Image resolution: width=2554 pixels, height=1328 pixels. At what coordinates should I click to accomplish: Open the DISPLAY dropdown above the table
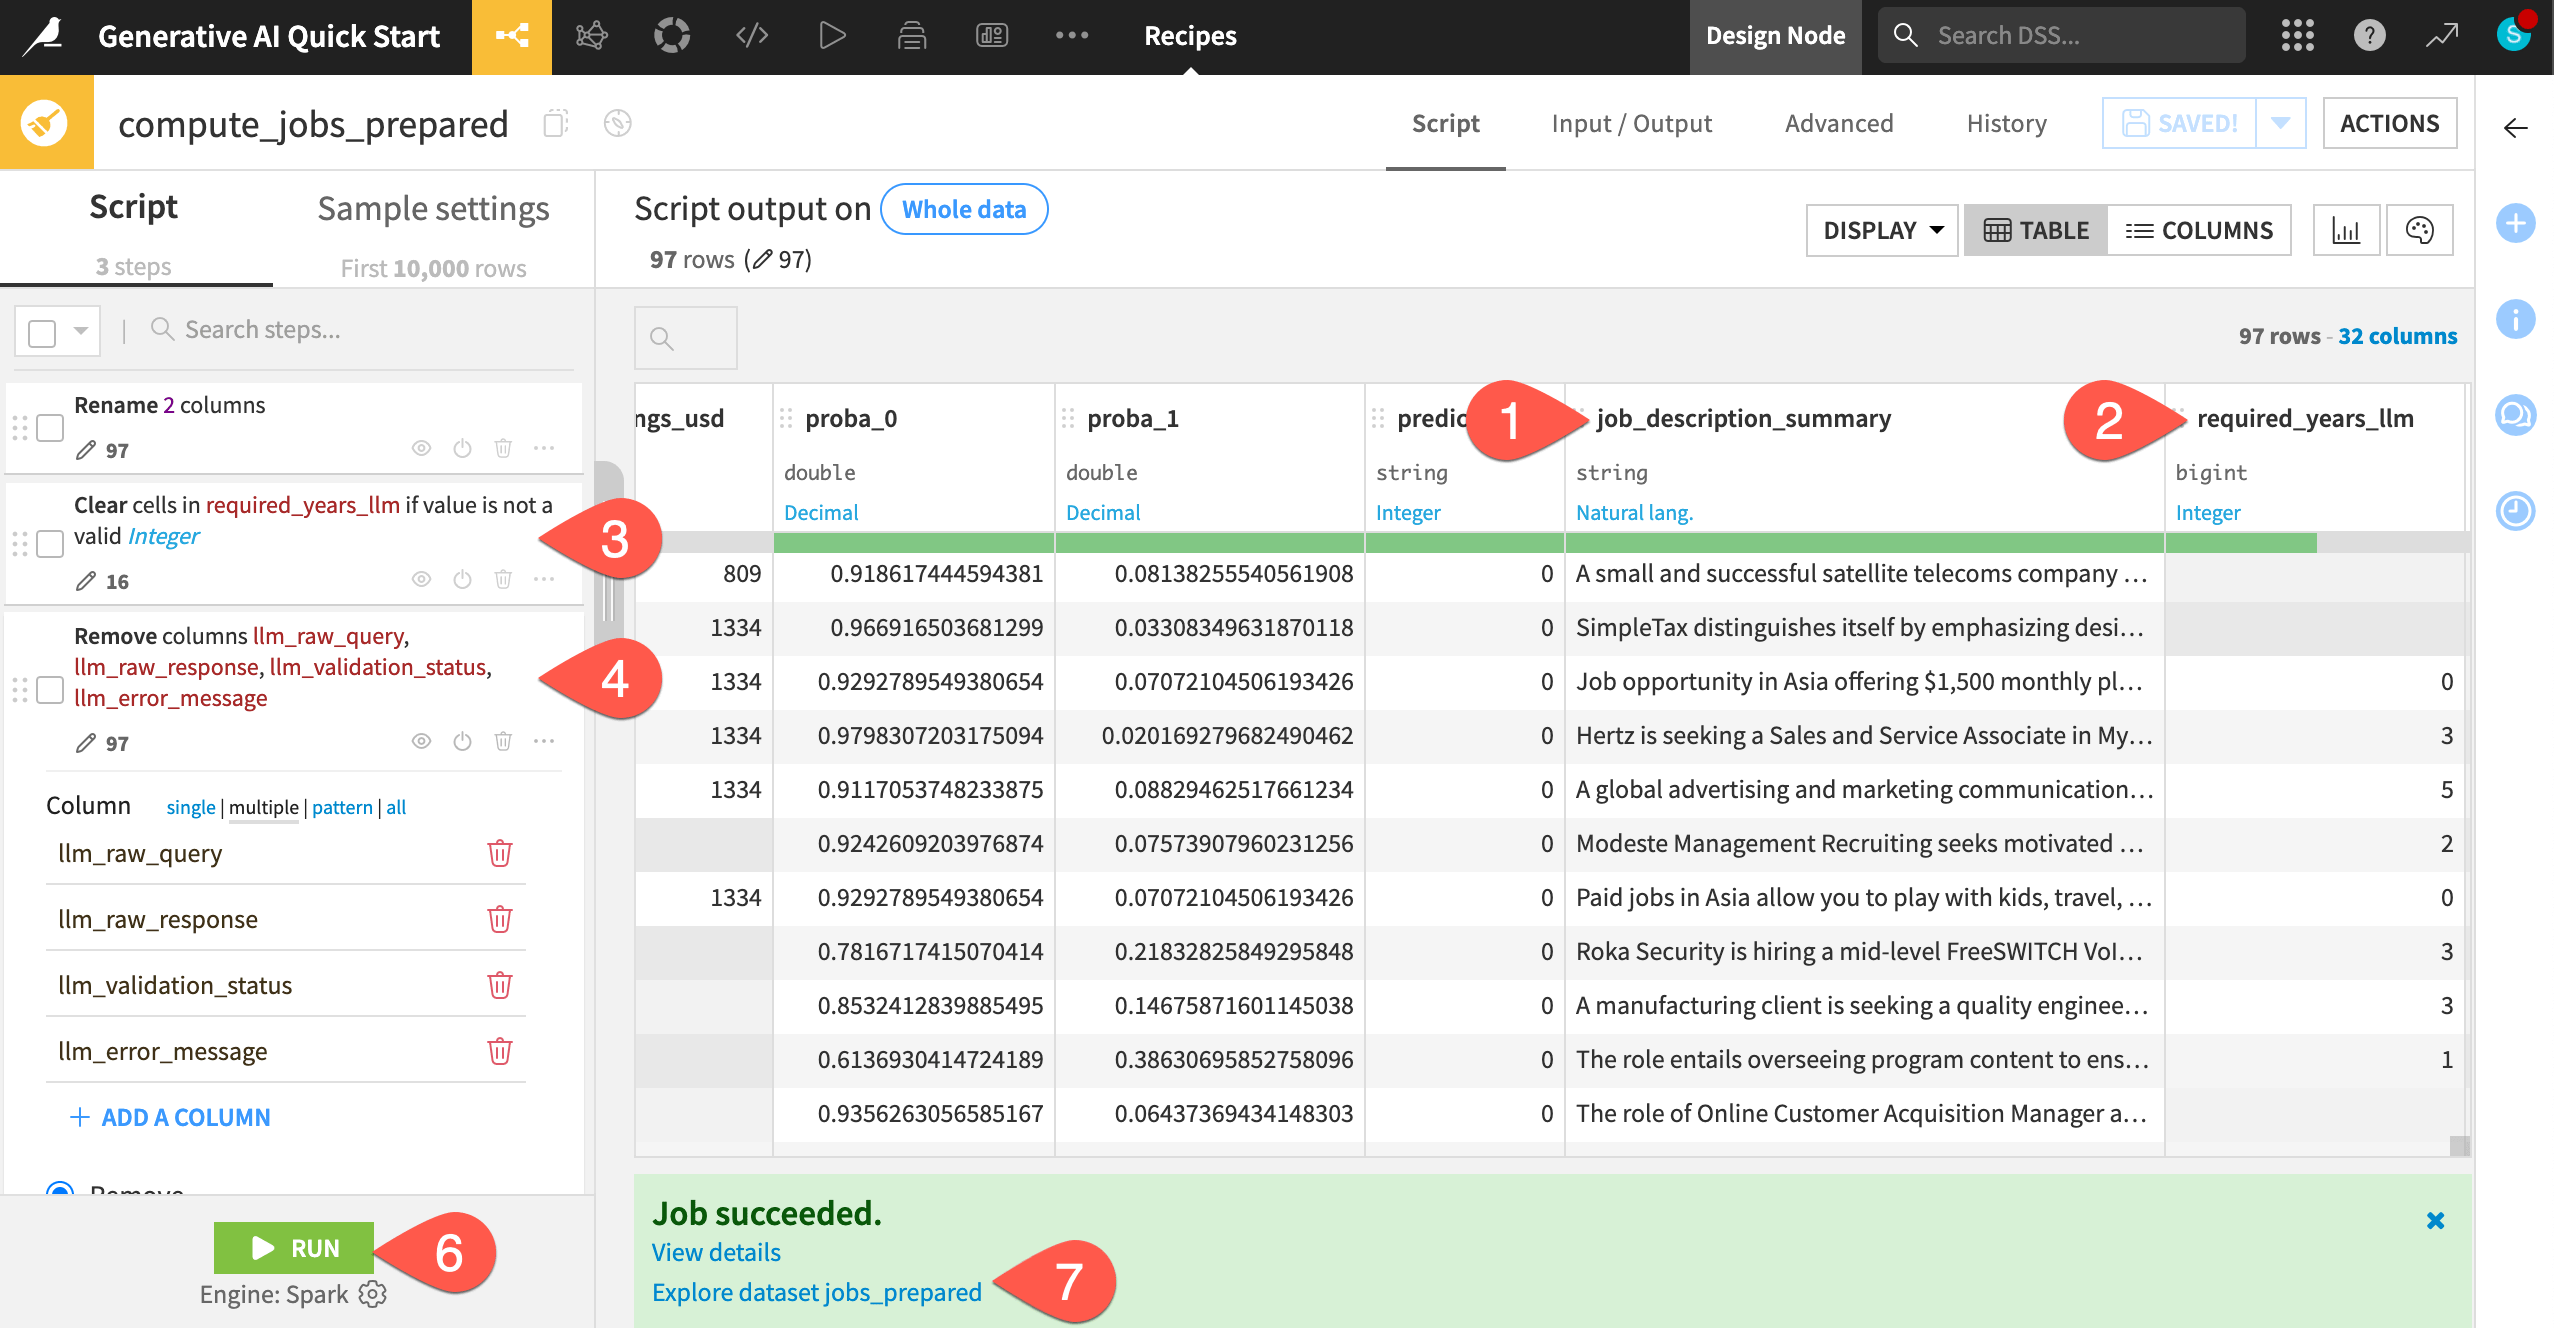point(1880,229)
